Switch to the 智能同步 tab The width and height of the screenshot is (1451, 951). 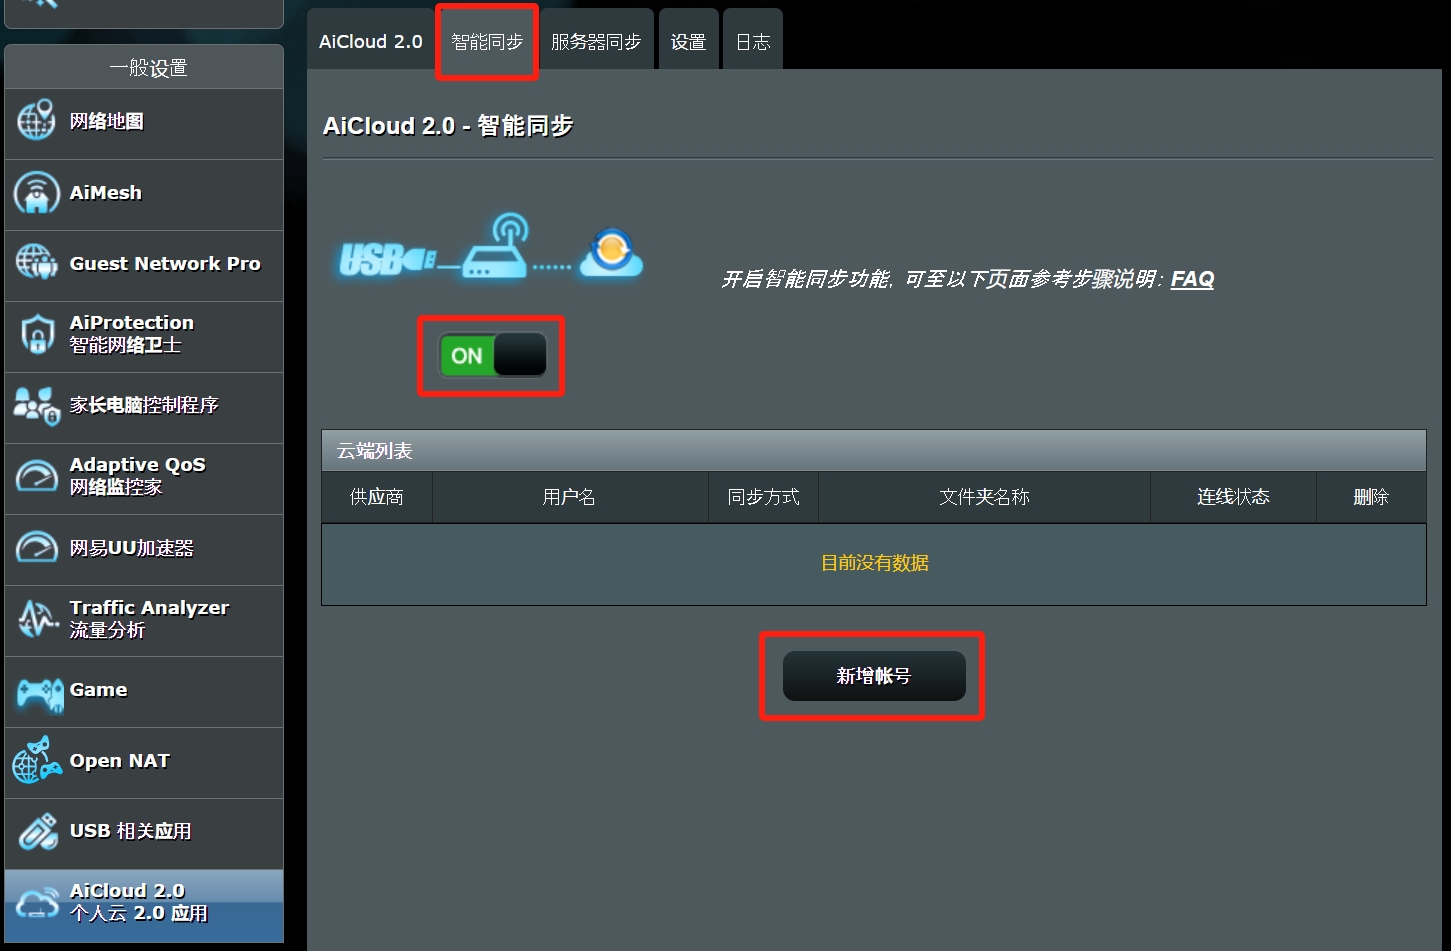point(487,41)
